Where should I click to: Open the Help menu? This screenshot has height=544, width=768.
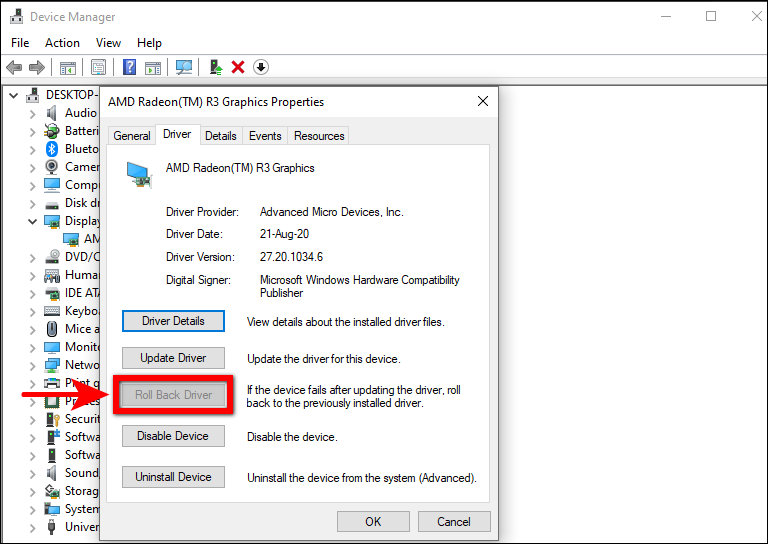(149, 43)
